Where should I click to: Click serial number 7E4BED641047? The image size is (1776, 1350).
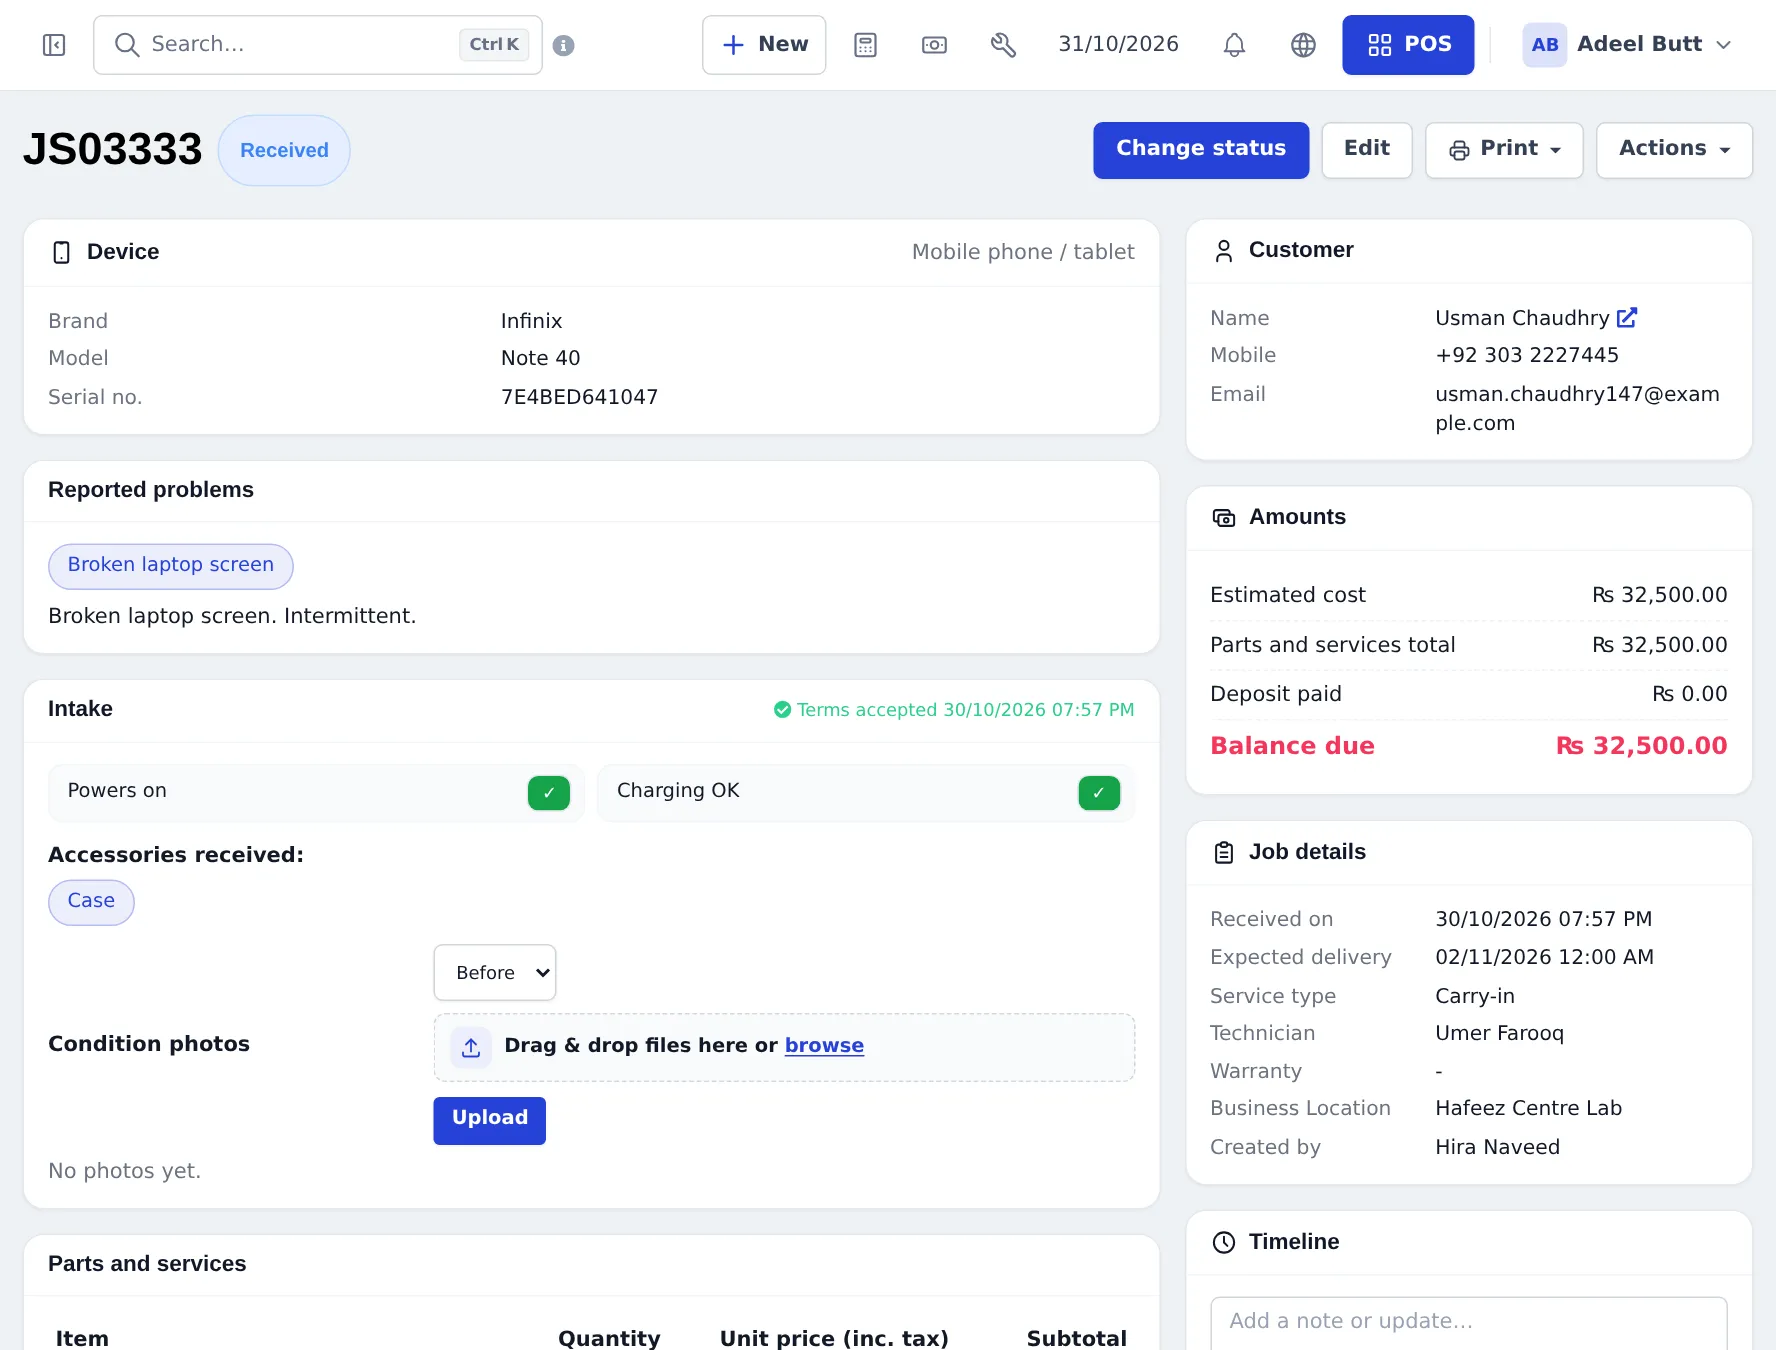tap(579, 397)
